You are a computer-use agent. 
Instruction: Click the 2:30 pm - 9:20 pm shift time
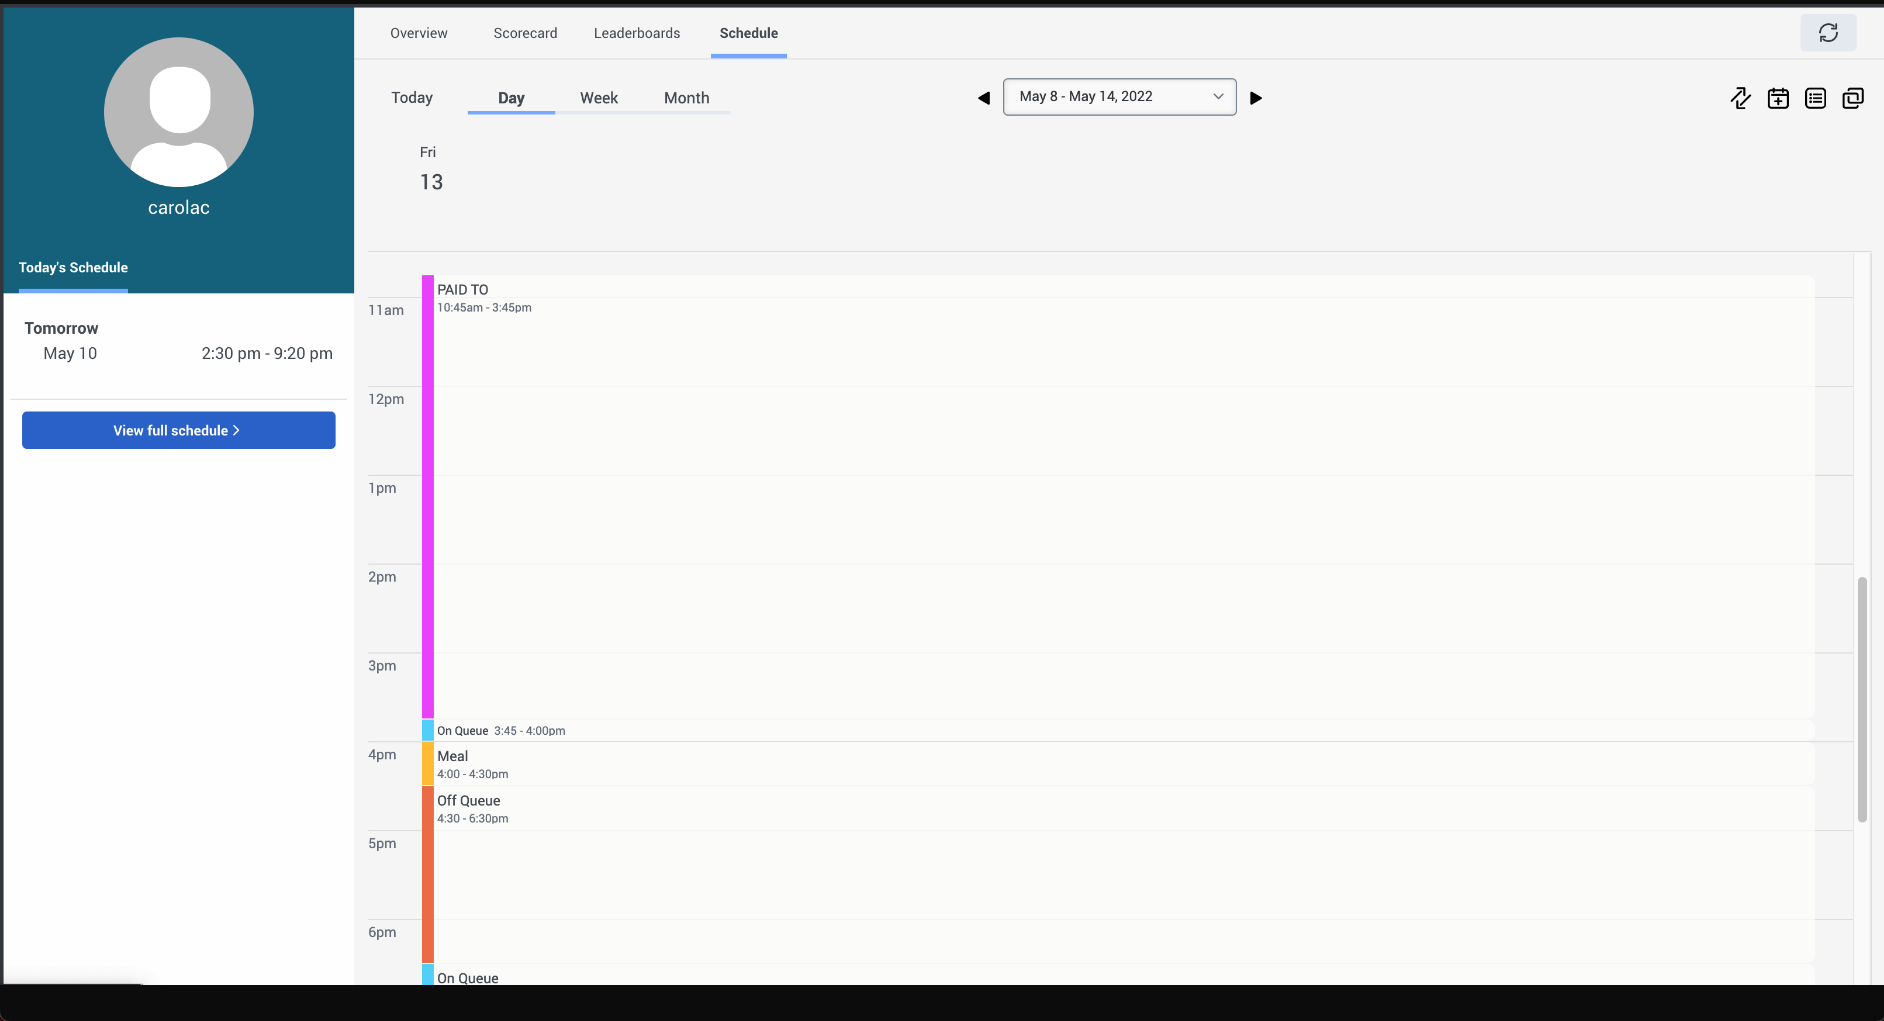coord(267,353)
